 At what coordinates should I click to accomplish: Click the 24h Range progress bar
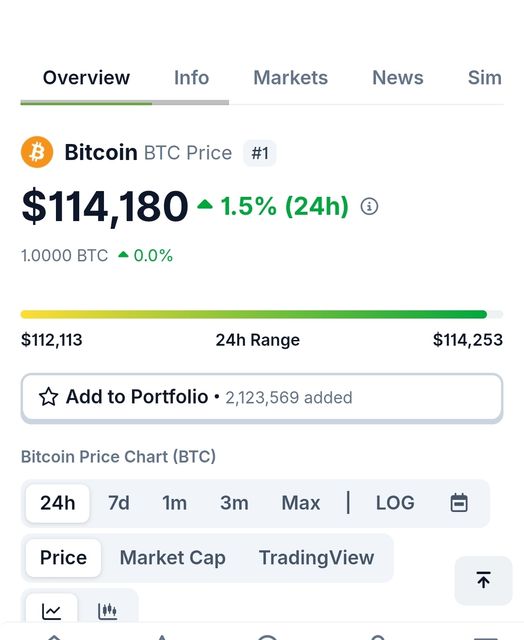262,314
